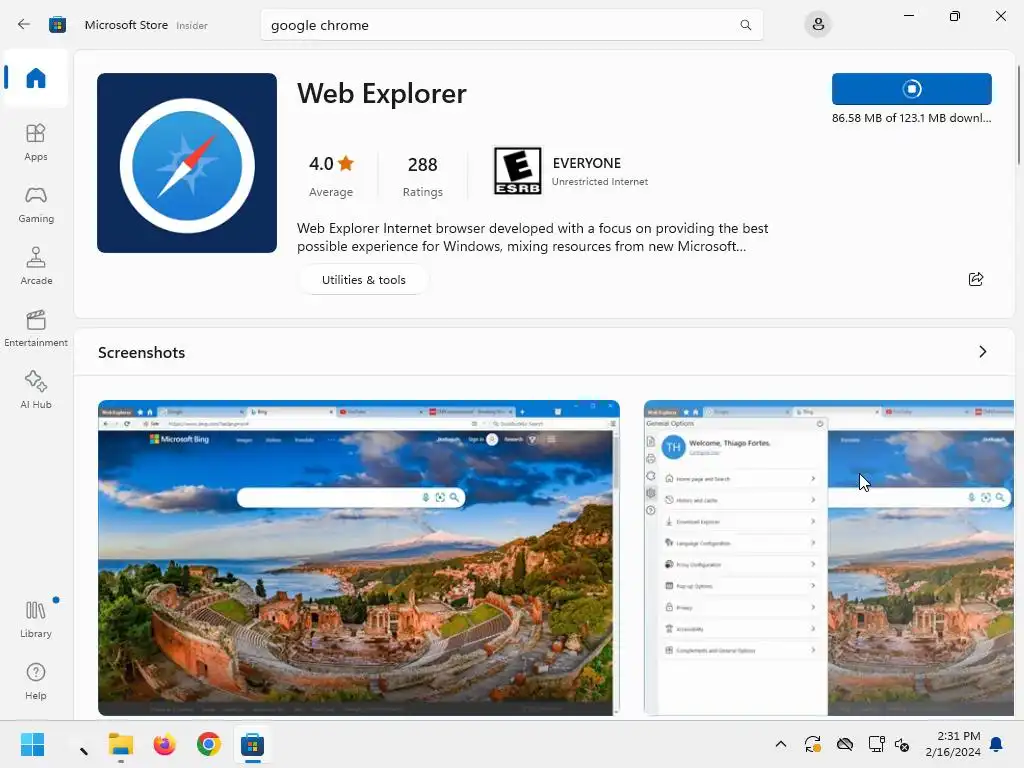
Task: Click the Web Explorer title heading
Action: click(x=382, y=93)
